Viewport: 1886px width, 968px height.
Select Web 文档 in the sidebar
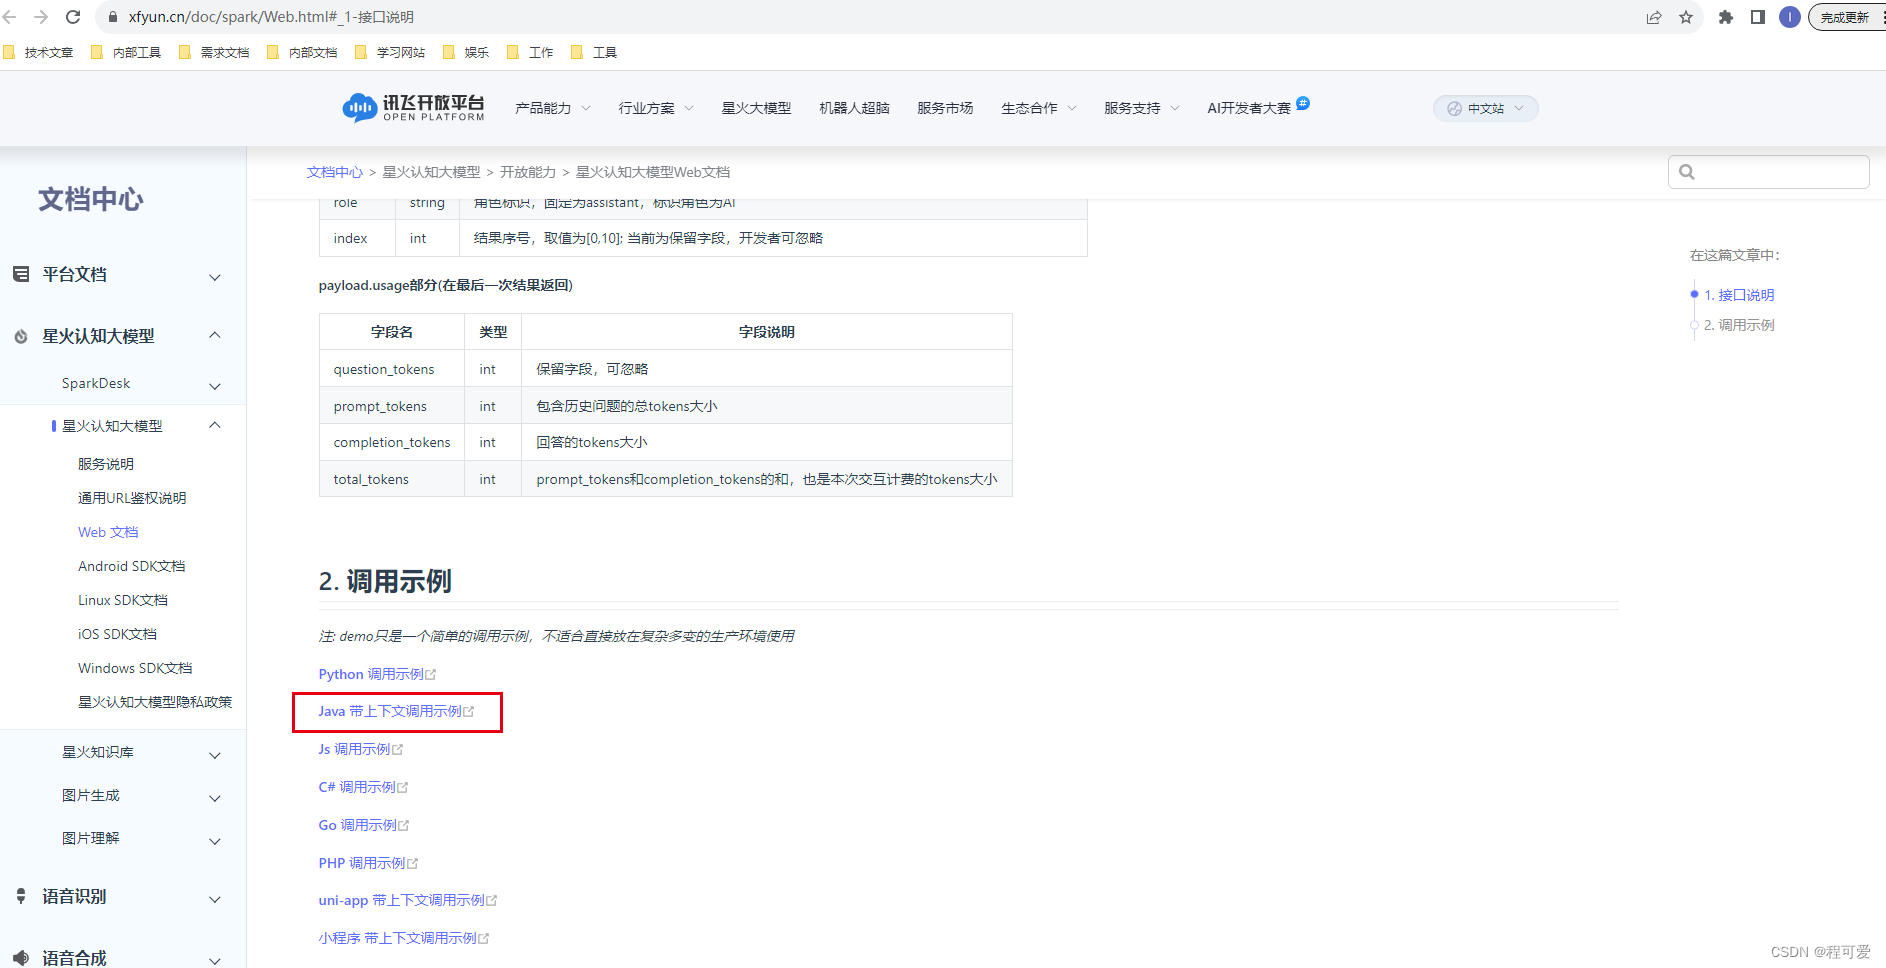[x=108, y=532]
